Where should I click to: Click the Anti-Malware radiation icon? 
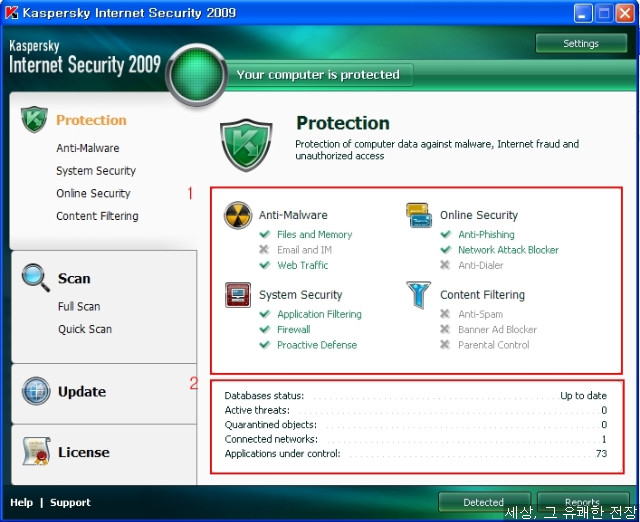pos(238,215)
